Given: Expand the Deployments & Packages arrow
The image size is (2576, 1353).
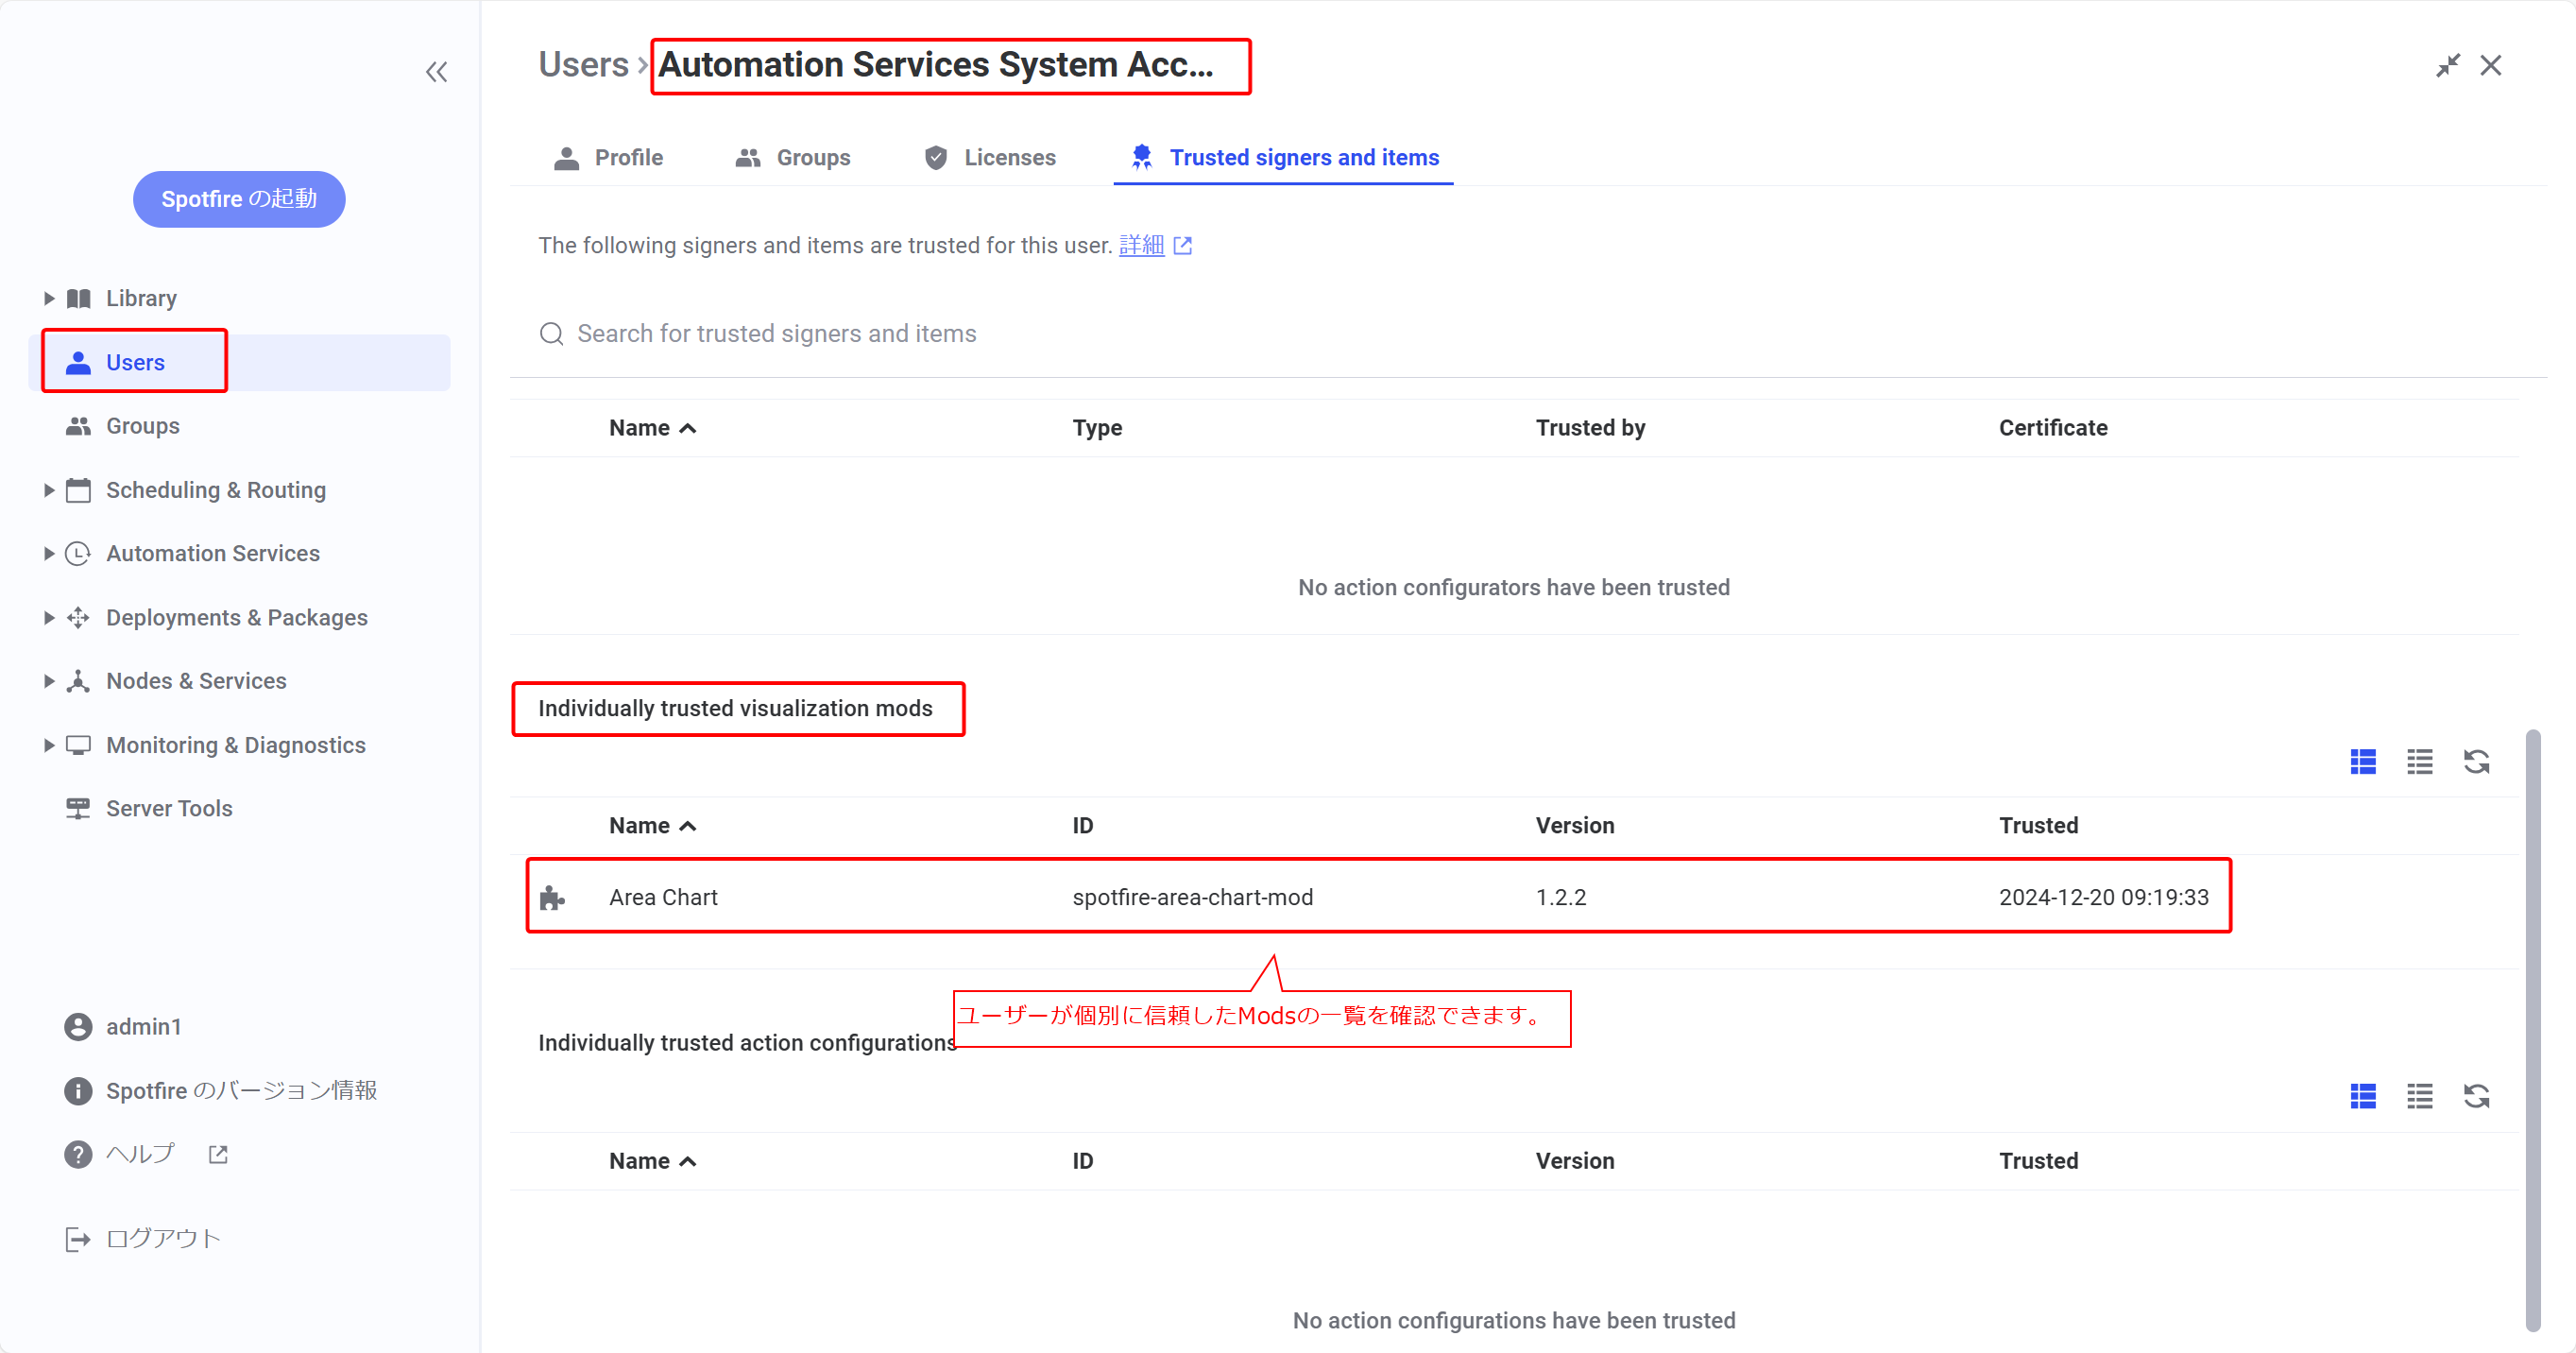Looking at the screenshot, I should (x=48, y=617).
